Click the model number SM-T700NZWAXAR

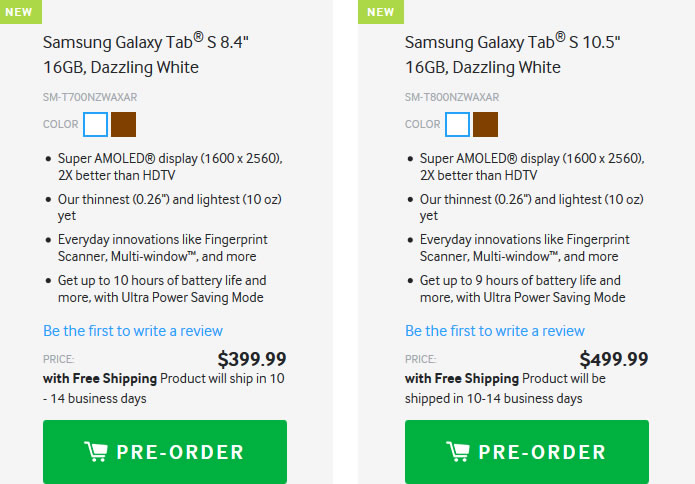[90, 97]
